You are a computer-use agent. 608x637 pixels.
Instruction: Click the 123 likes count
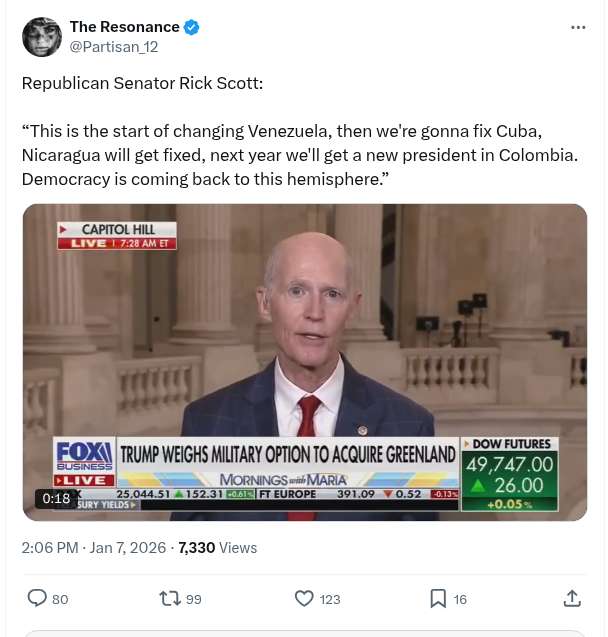click(x=330, y=599)
